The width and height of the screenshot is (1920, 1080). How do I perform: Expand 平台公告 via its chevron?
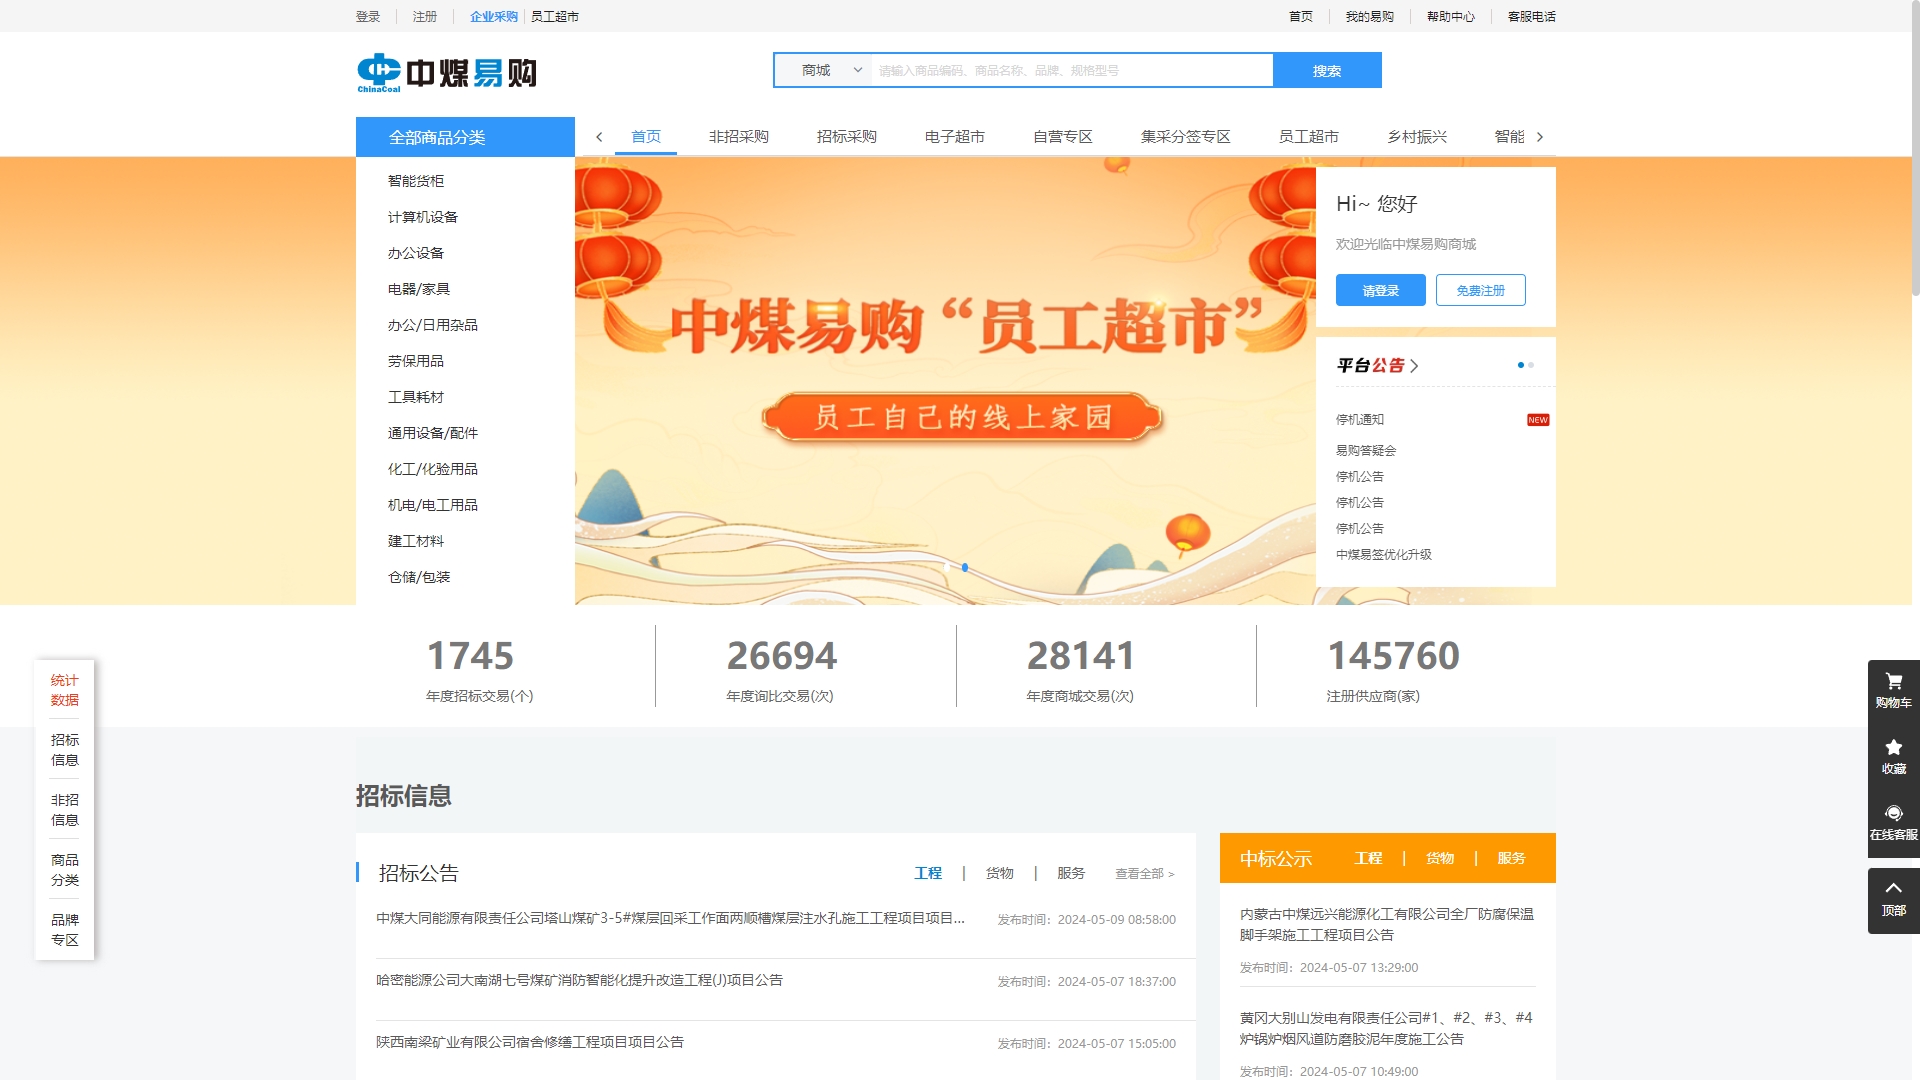click(x=1414, y=366)
